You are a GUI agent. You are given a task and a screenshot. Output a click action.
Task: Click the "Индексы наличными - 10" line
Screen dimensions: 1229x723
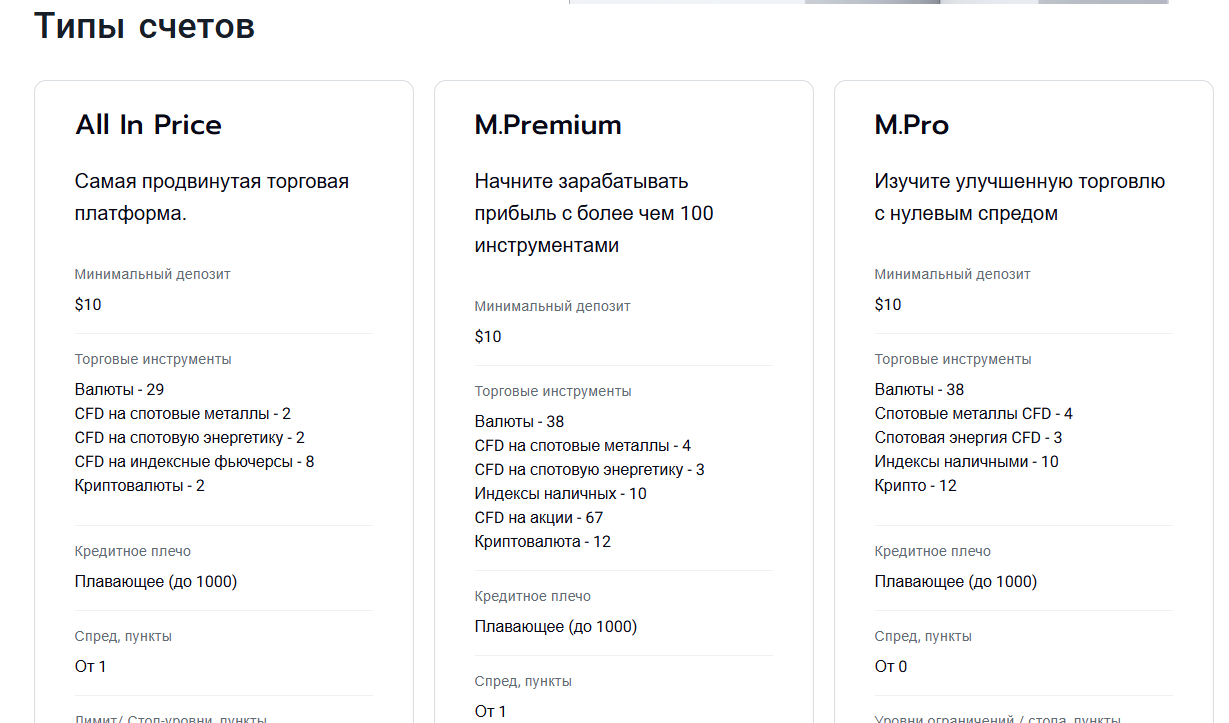967,461
